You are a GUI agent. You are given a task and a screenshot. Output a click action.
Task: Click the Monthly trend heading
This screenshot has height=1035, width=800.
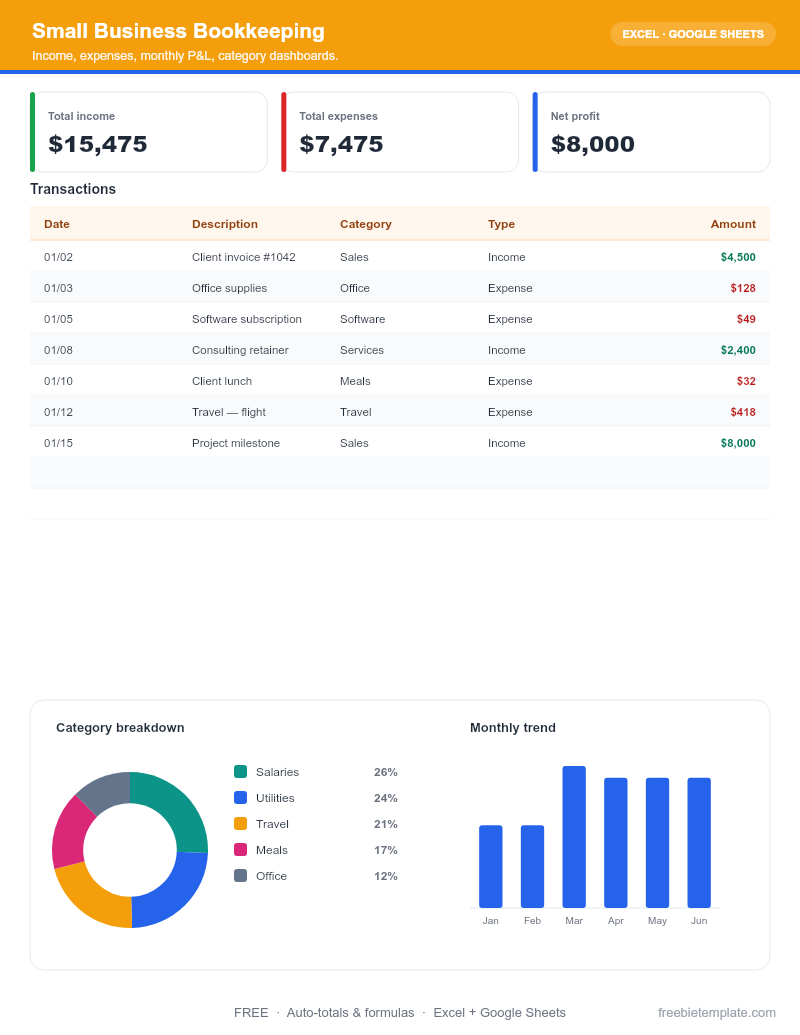click(513, 727)
